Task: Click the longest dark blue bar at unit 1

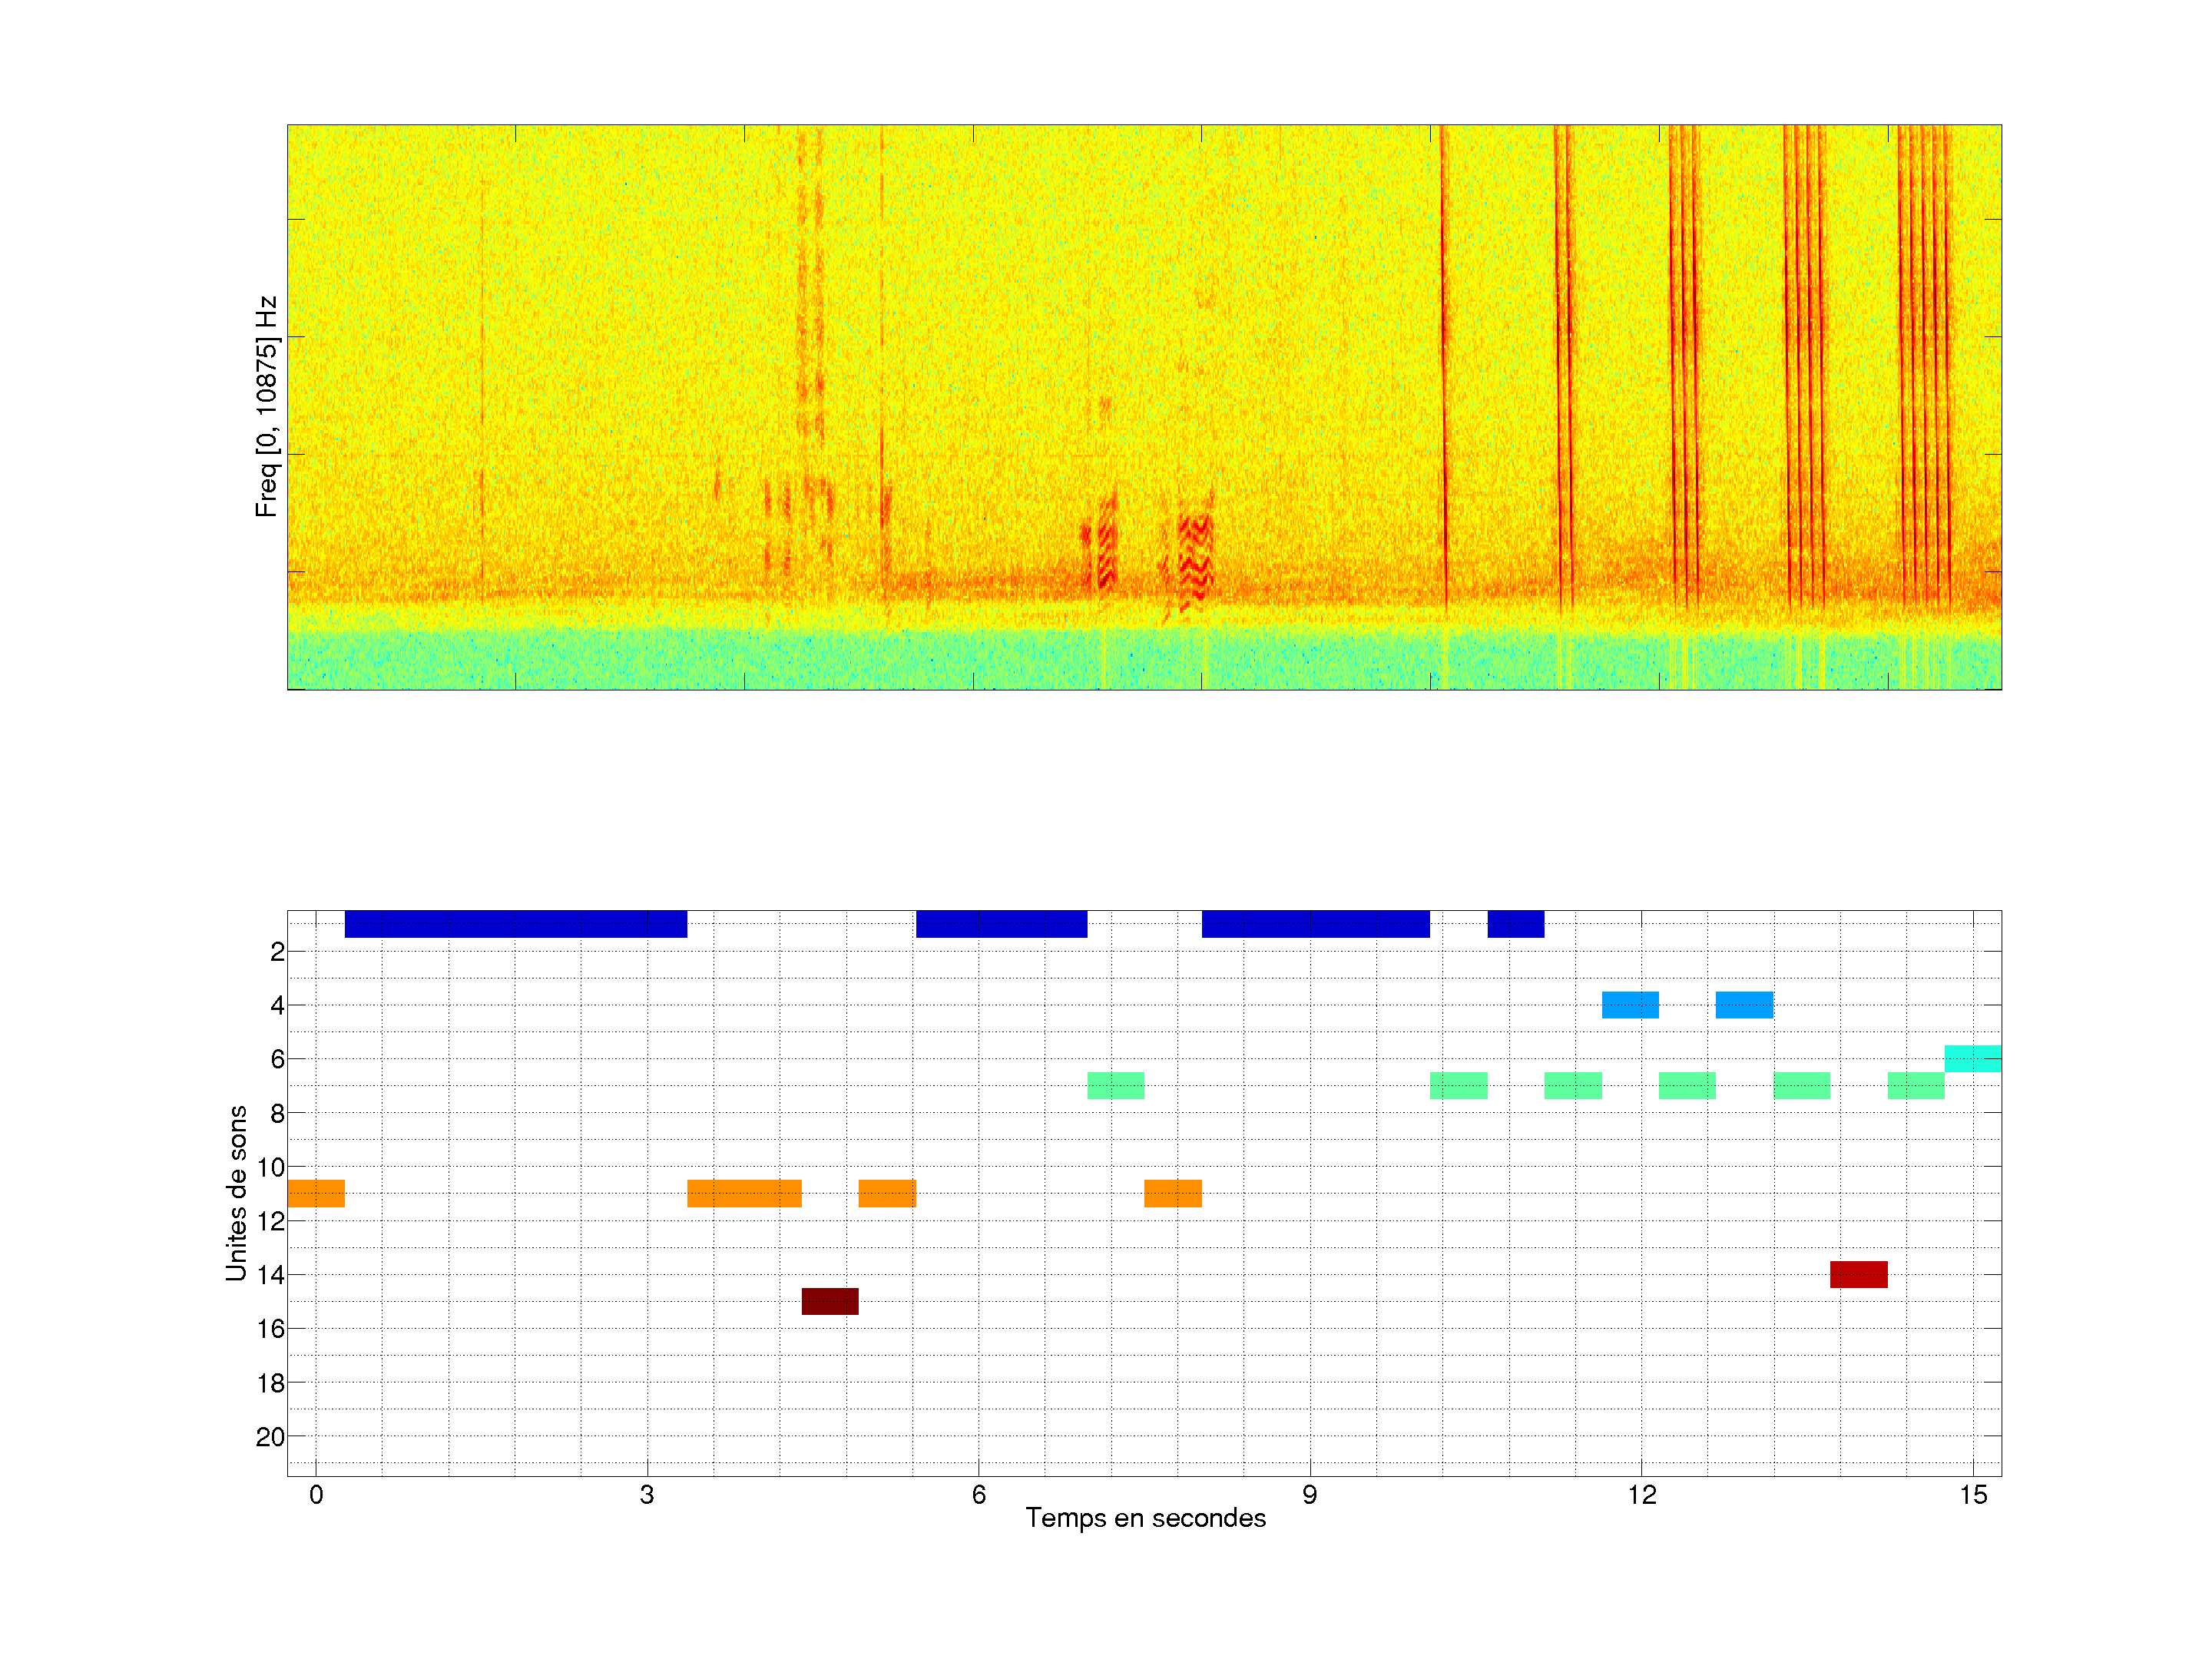Action: click(x=515, y=924)
